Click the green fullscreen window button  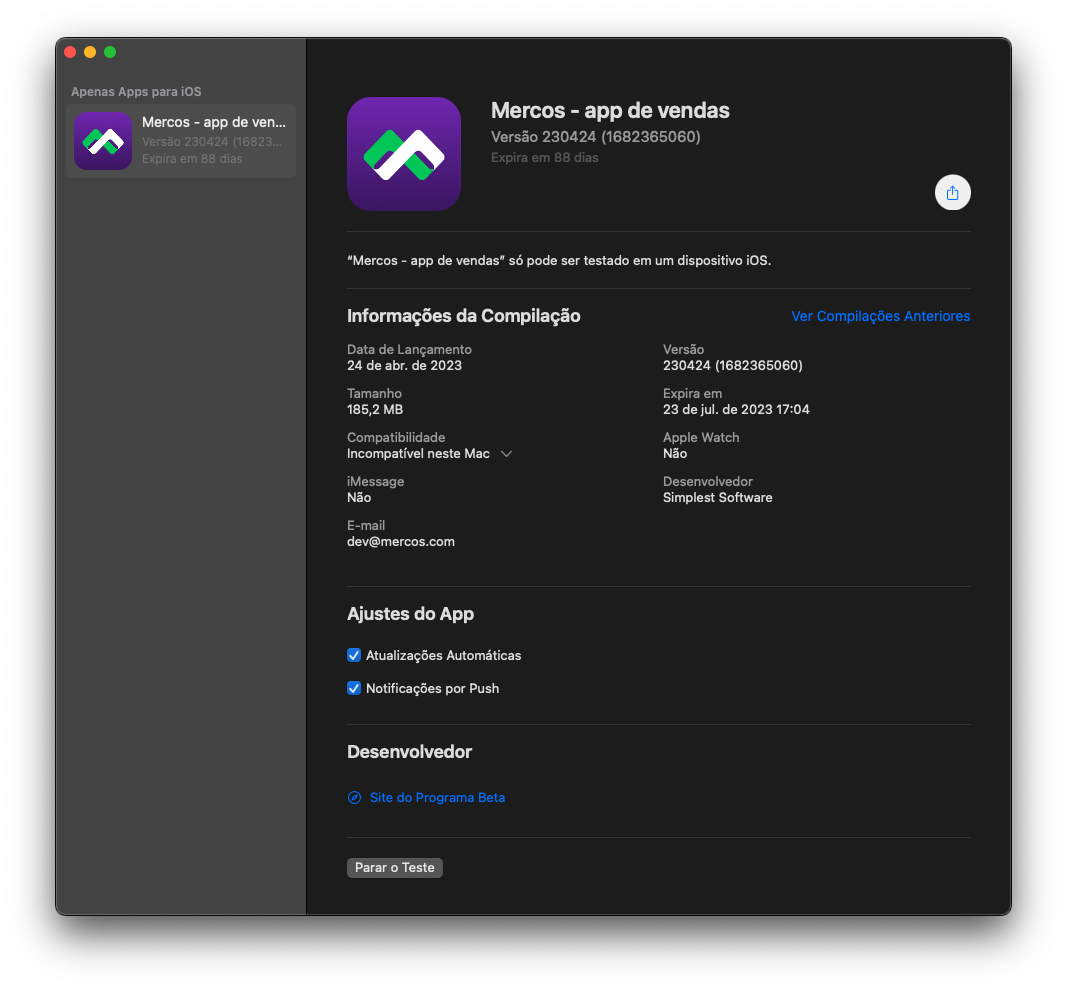110,52
